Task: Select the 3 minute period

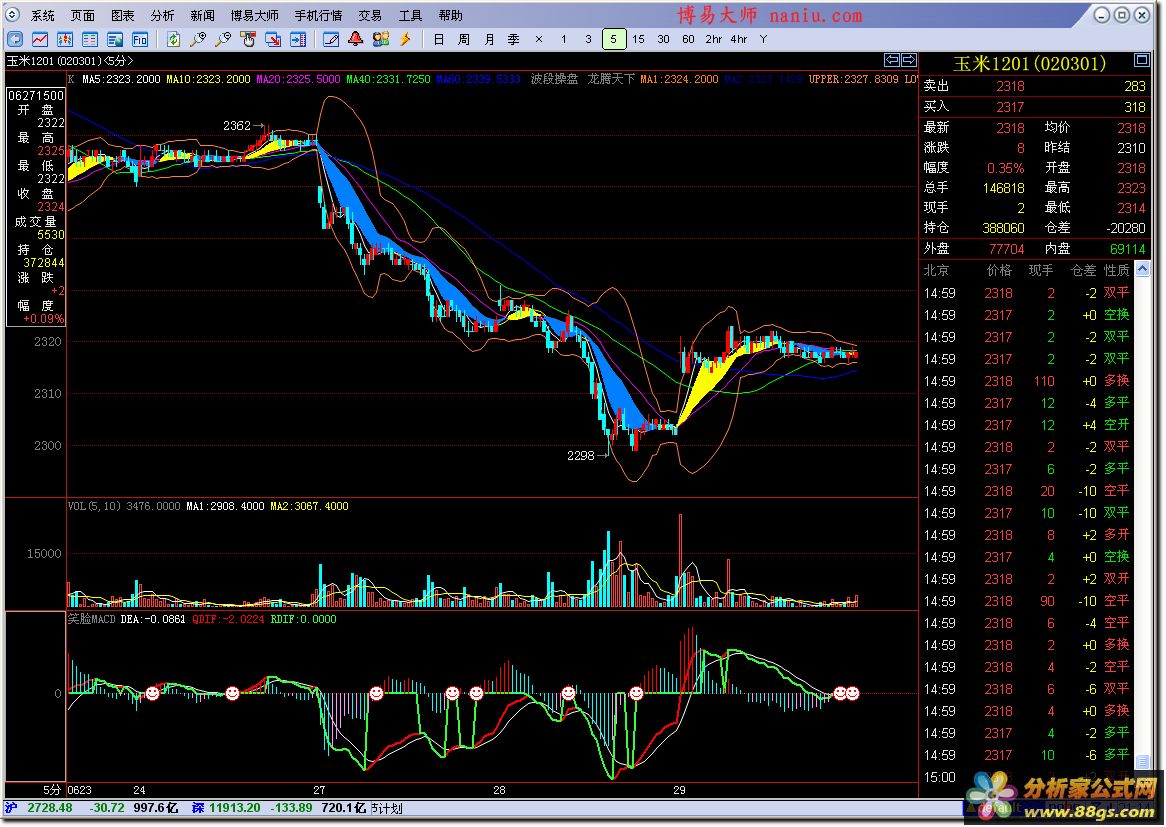Action: [588, 39]
